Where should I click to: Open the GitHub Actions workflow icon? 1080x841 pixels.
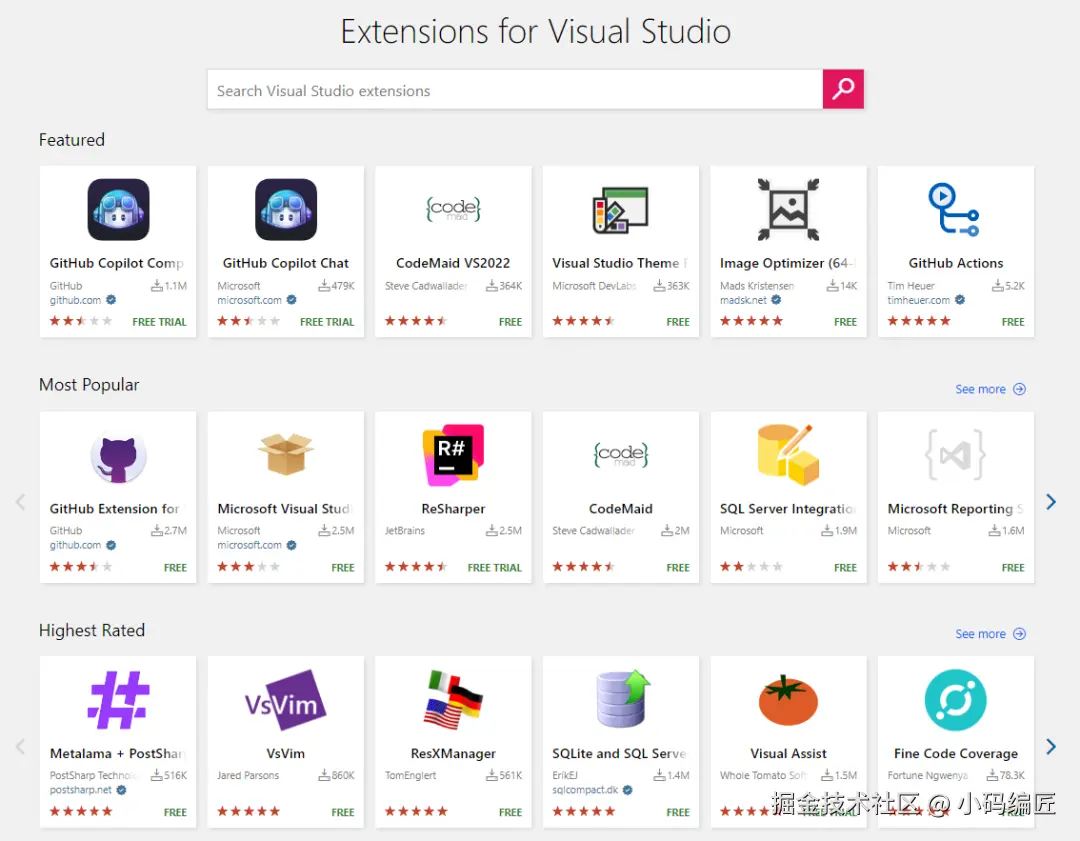tap(954, 209)
